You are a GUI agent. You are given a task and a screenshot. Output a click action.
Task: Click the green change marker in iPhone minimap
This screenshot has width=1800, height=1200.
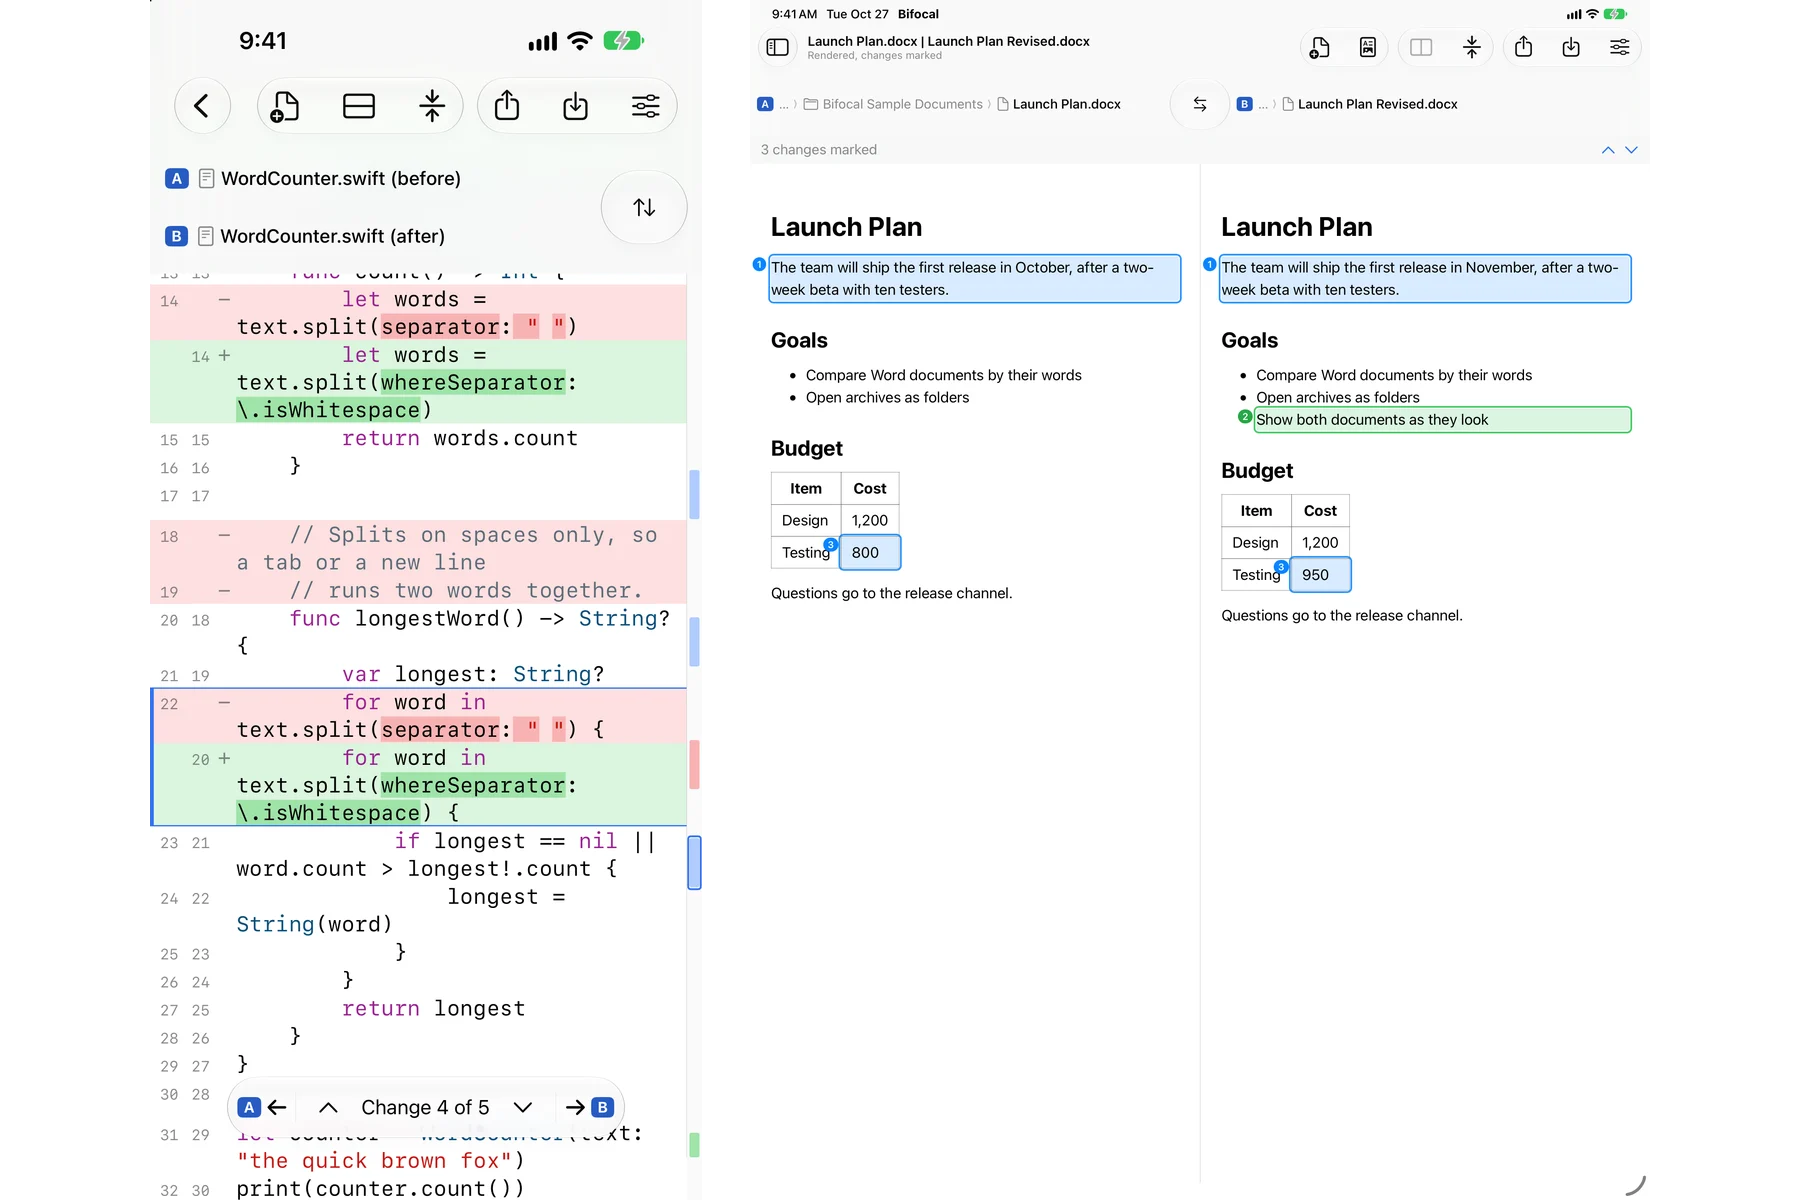click(694, 1145)
